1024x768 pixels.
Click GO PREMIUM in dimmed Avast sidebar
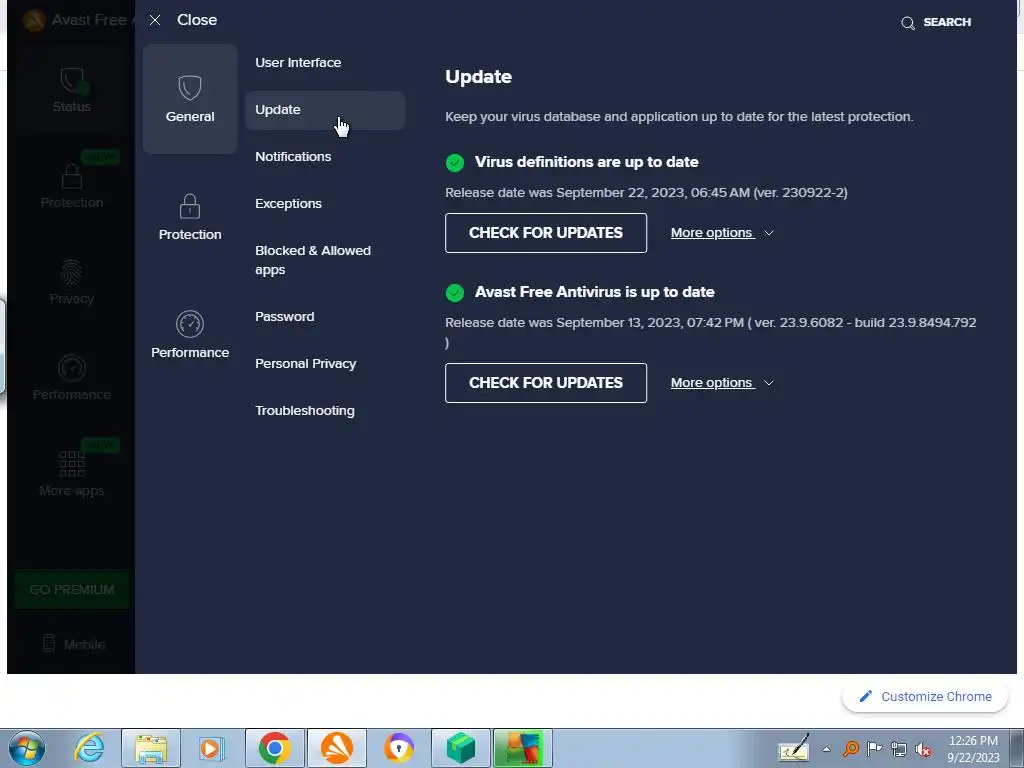coord(72,590)
